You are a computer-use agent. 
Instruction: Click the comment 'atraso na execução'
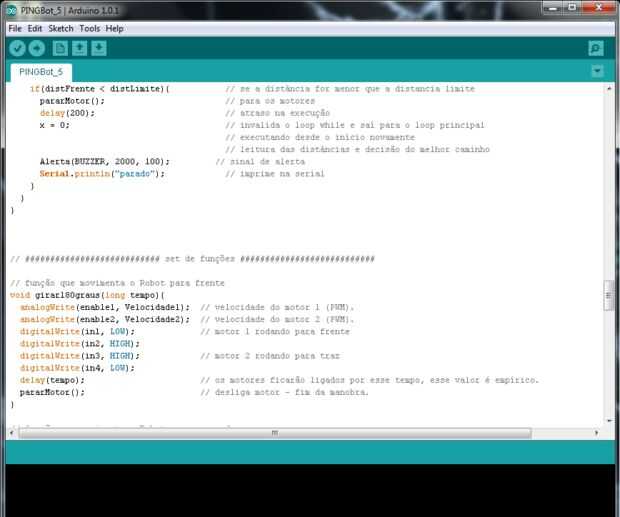pyautogui.click(x=278, y=113)
